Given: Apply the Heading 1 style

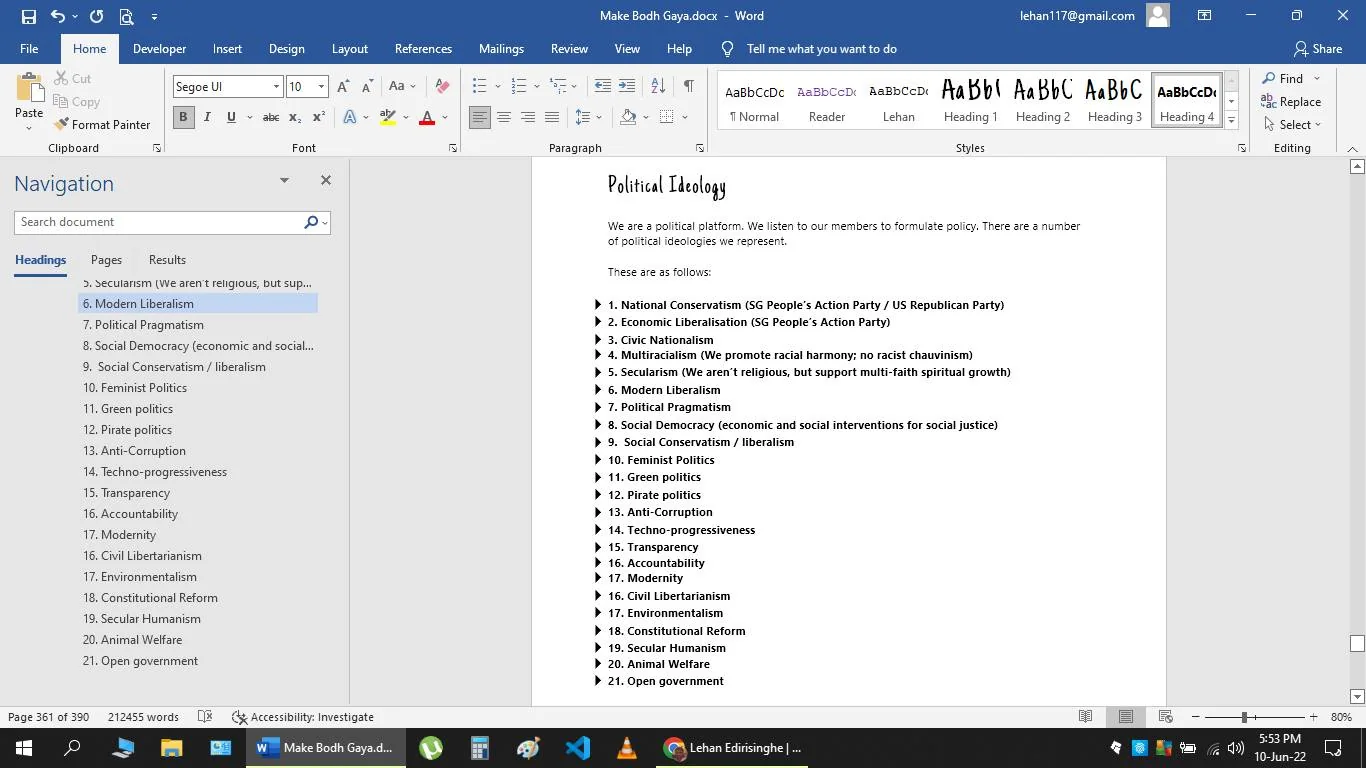Looking at the screenshot, I should pos(971,100).
